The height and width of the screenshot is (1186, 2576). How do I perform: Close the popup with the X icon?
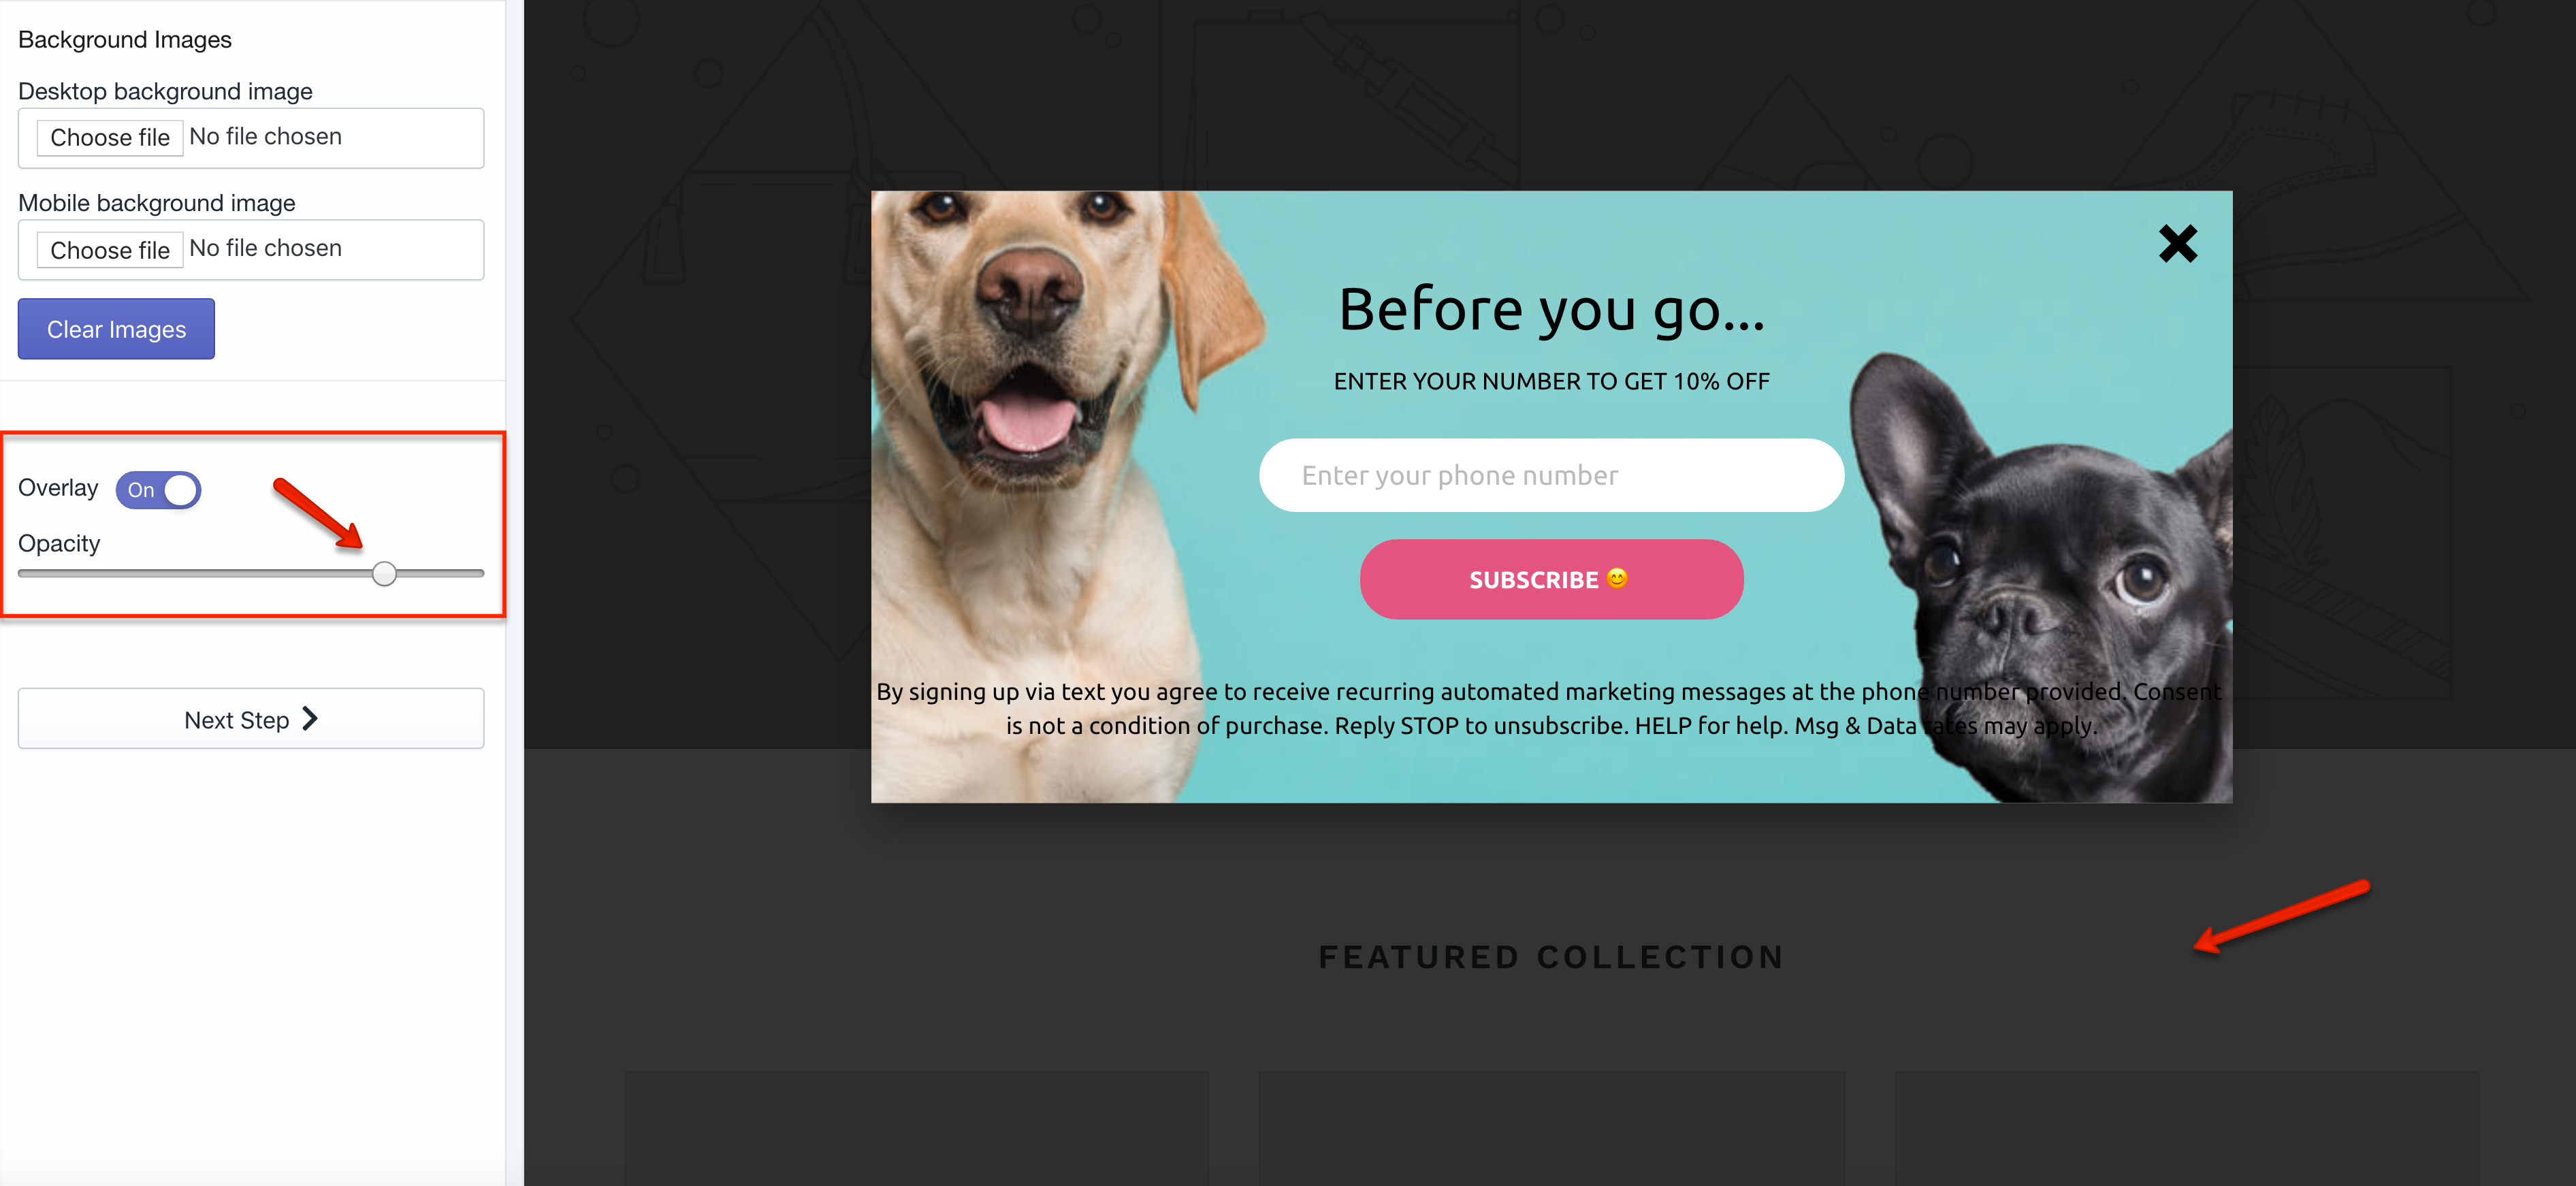pyautogui.click(x=2177, y=243)
